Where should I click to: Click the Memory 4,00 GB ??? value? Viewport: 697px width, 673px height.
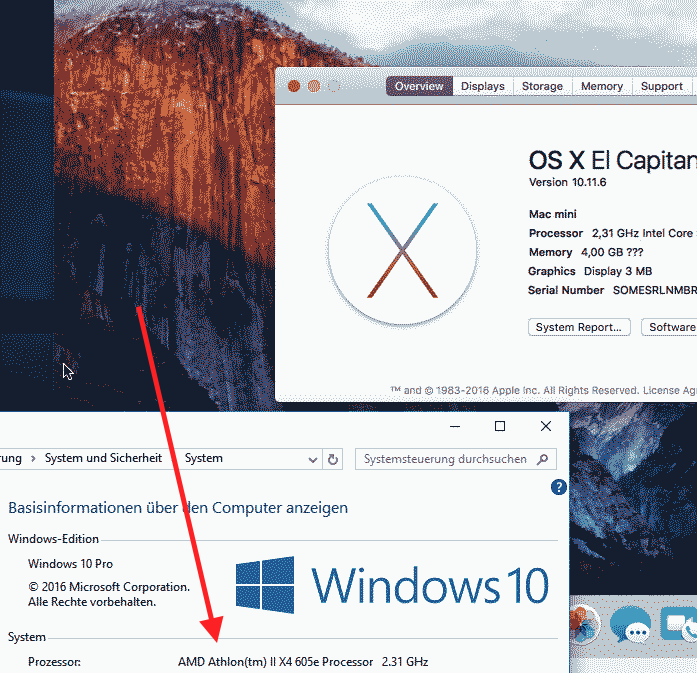[x=612, y=252]
